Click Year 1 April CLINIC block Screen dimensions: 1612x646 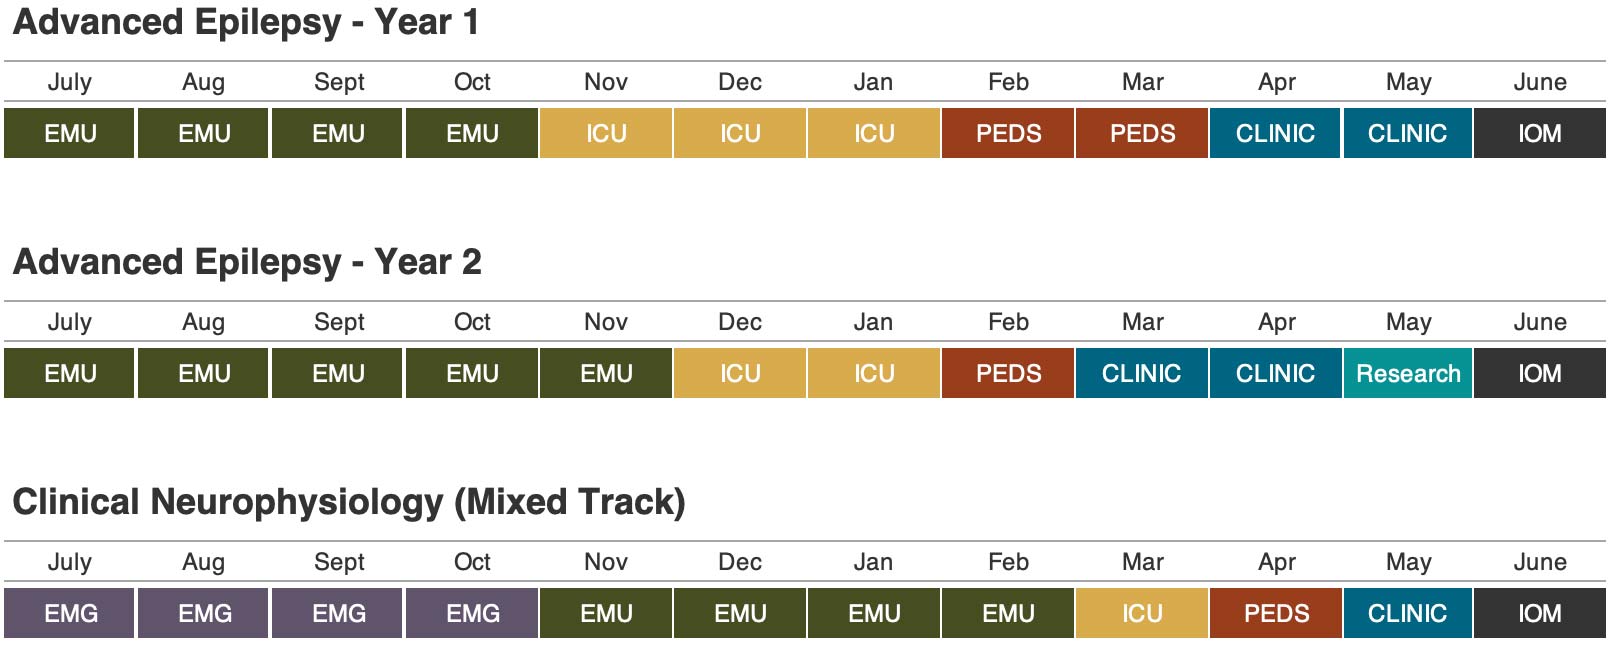point(1275,133)
